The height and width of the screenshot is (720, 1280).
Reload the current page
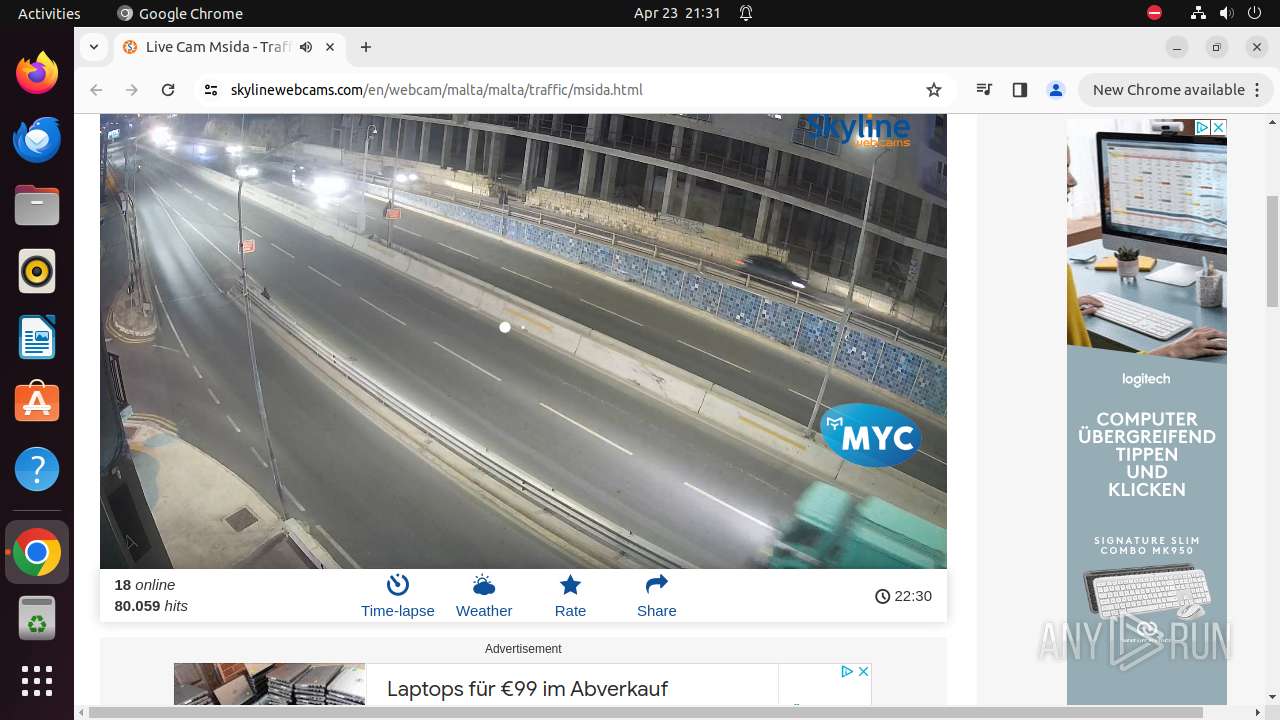168,90
